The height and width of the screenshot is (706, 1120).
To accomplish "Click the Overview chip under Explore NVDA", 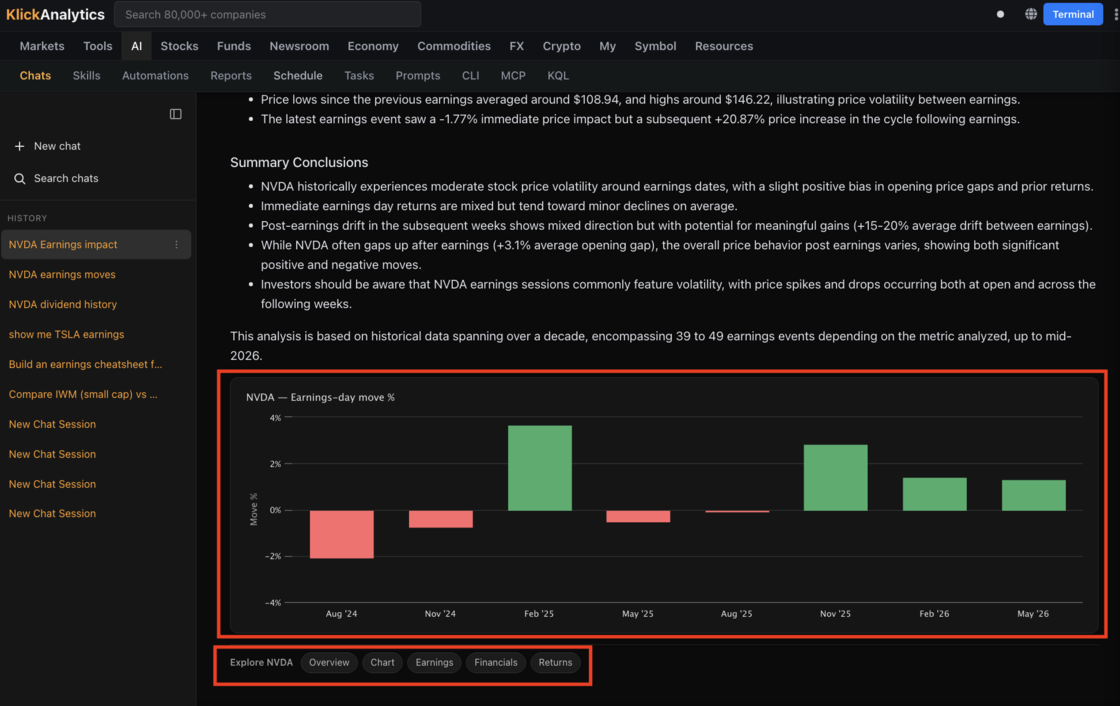I will click(x=329, y=662).
